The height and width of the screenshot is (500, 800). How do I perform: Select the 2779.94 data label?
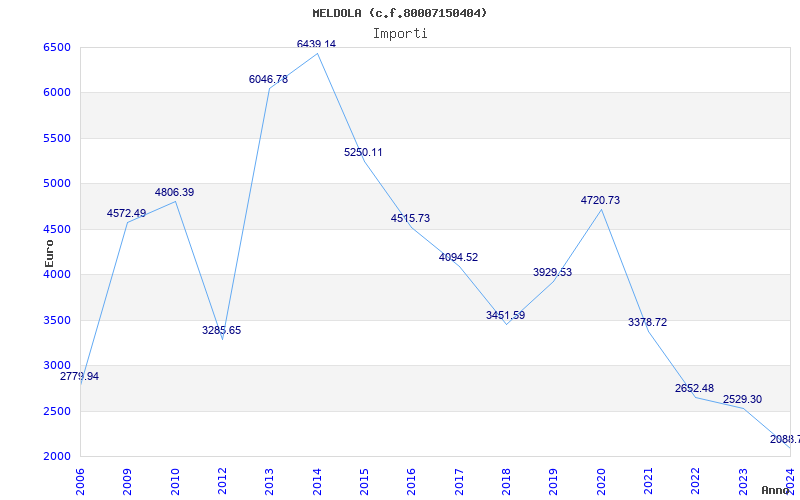(80, 377)
